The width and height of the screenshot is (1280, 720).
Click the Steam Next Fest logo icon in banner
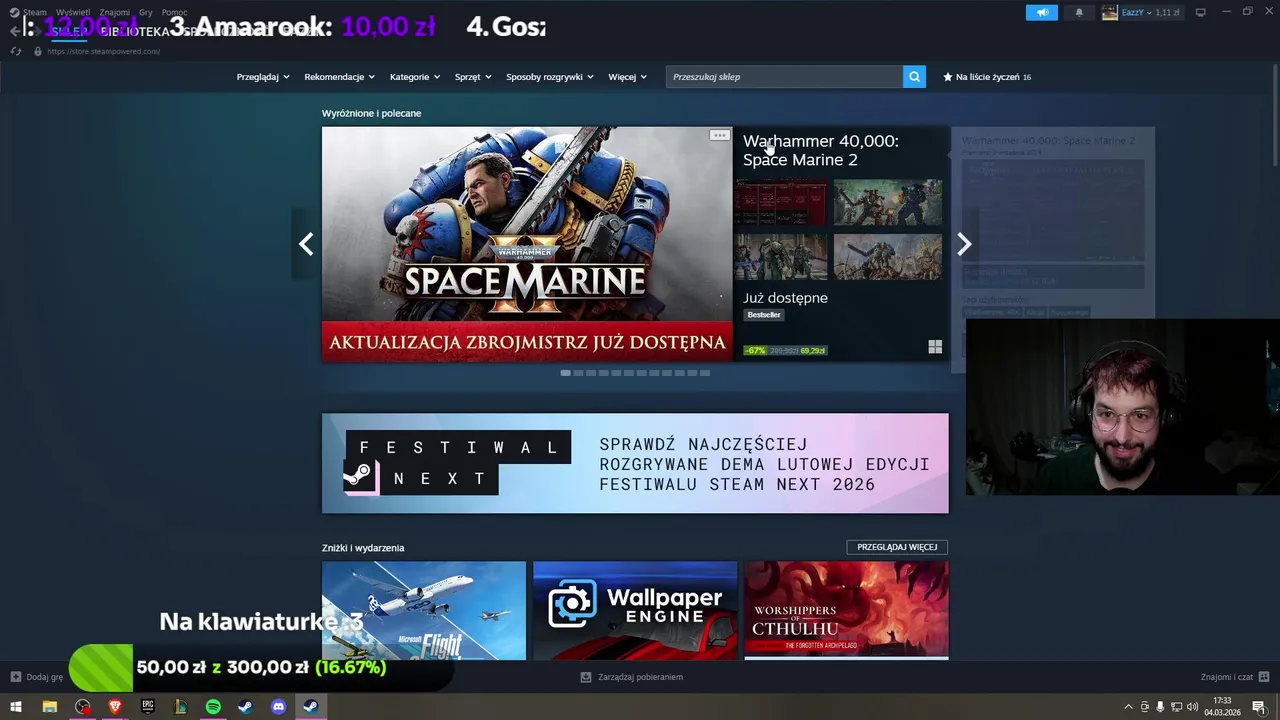coord(361,476)
